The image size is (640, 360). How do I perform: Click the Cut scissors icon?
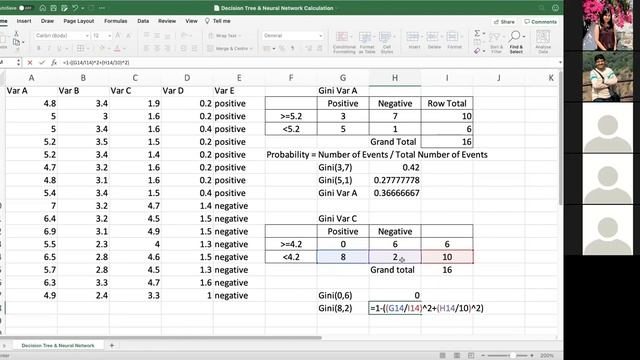(16, 33)
